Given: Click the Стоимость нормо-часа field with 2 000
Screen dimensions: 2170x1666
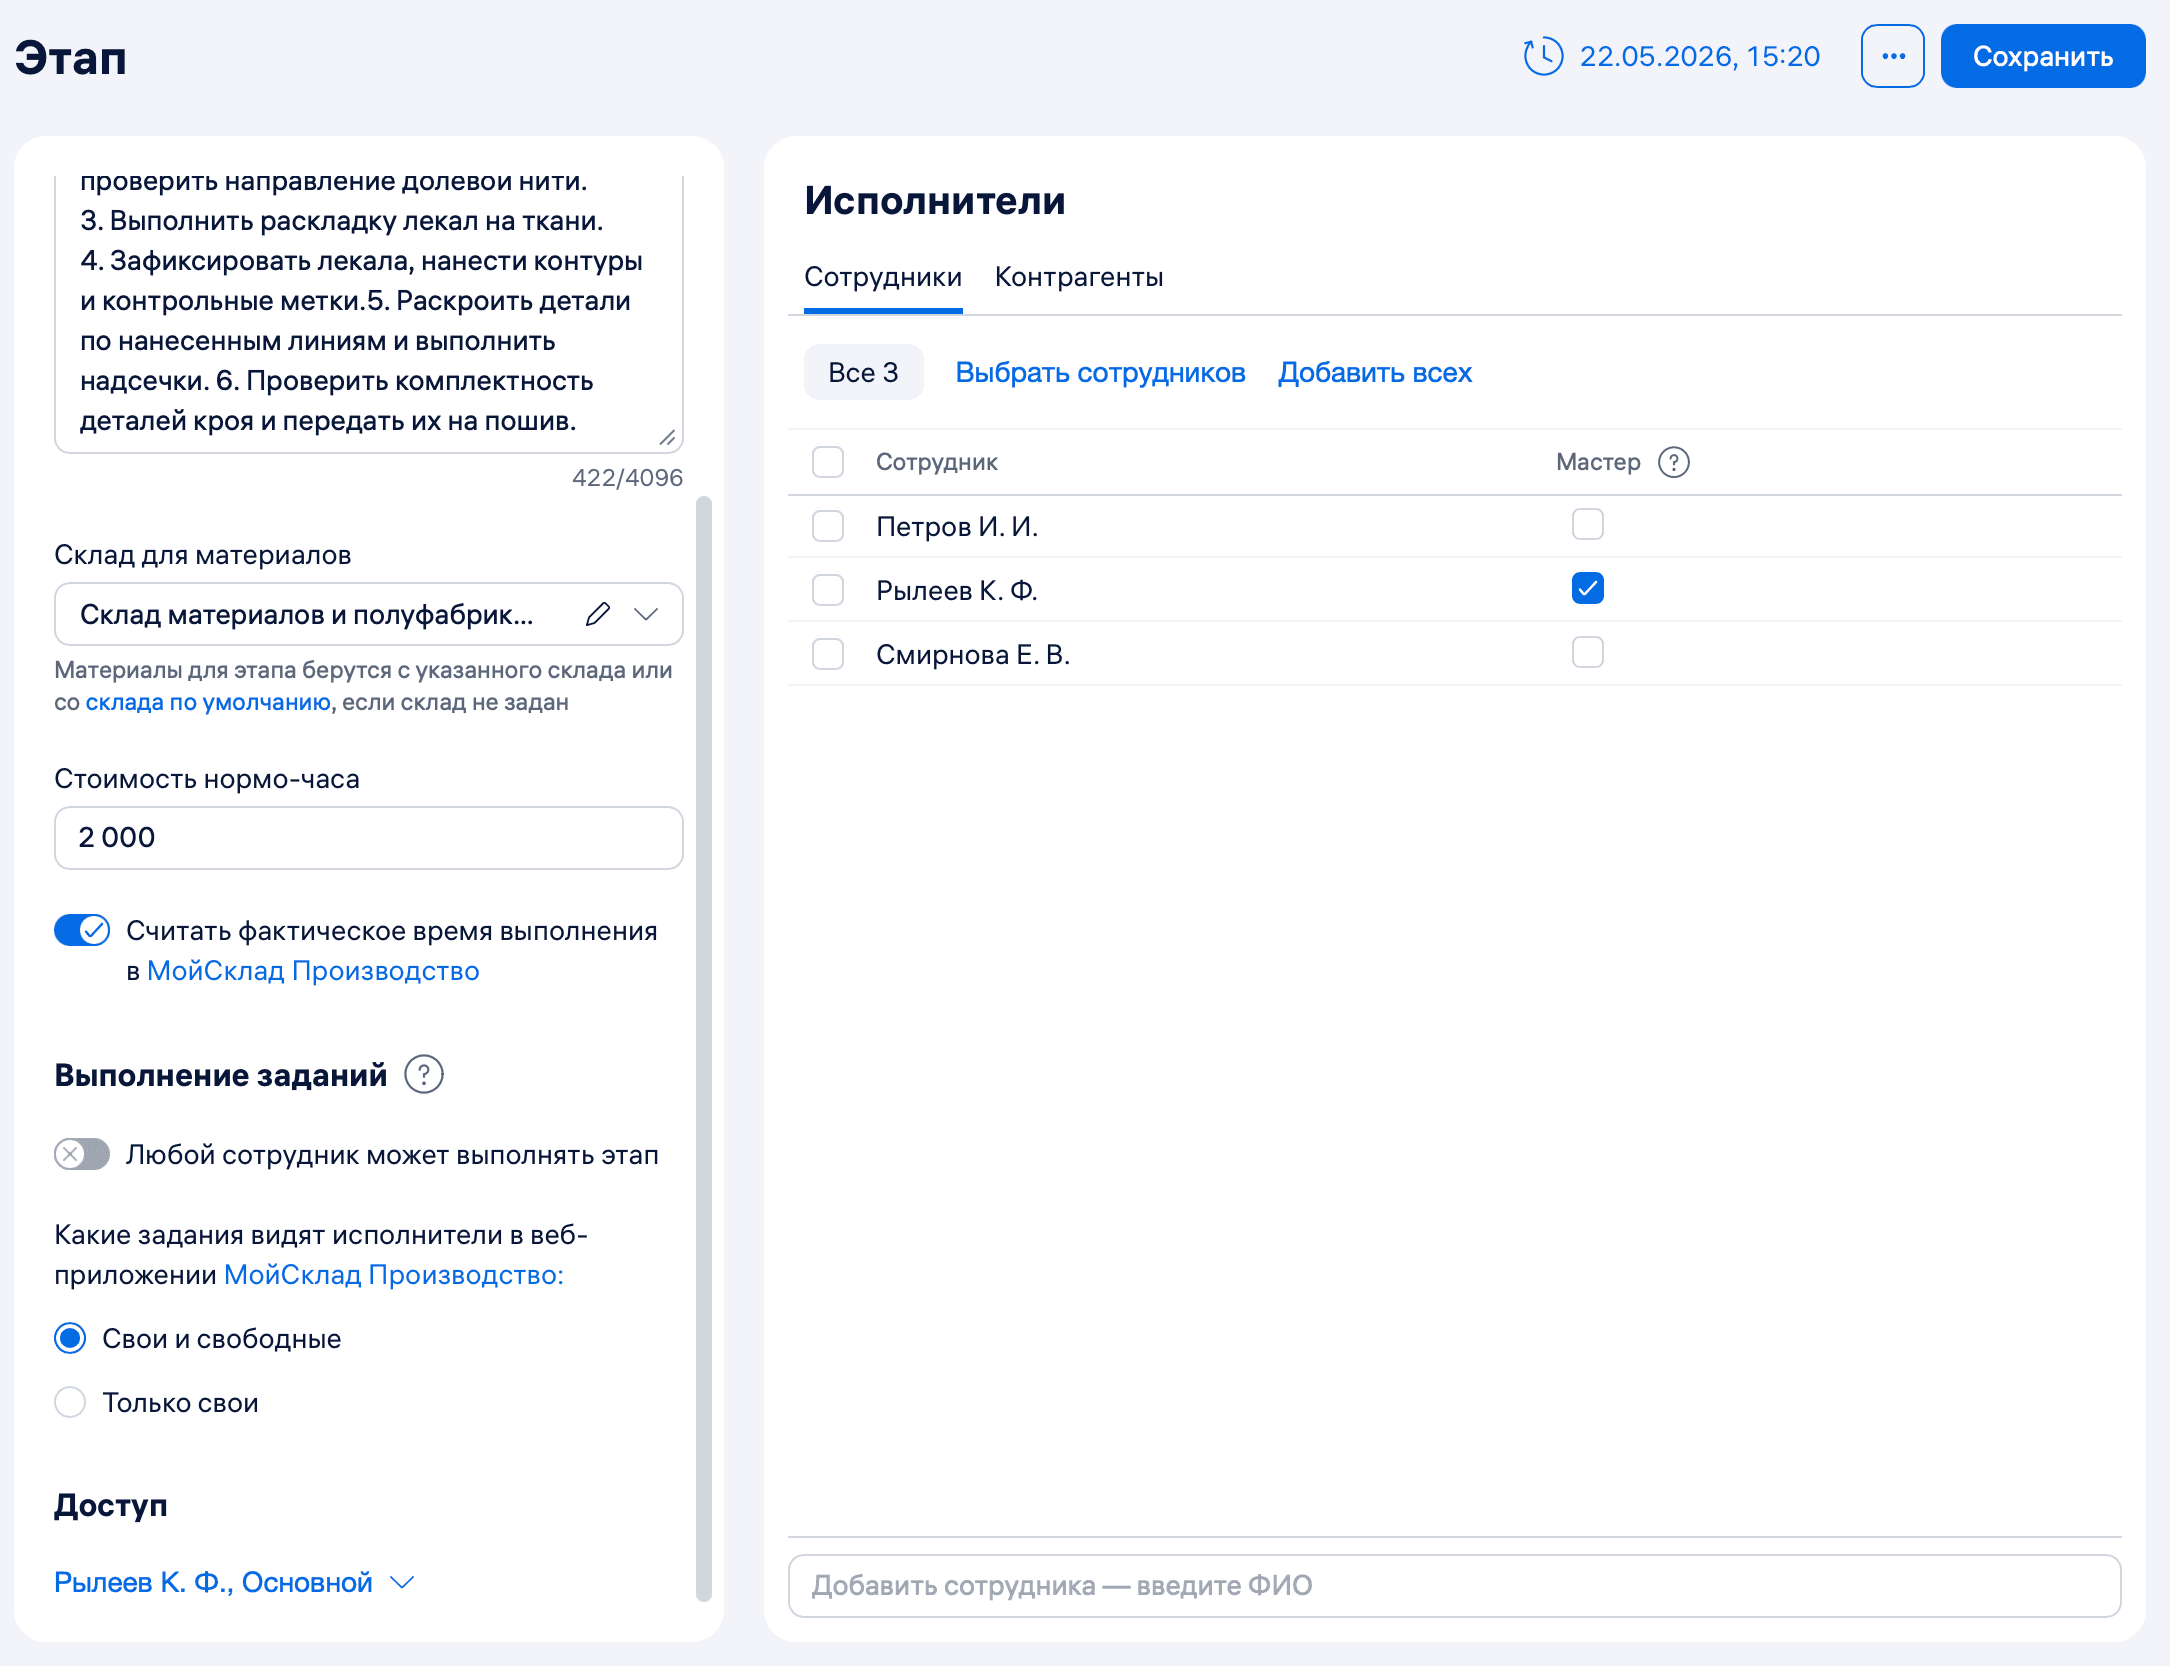Looking at the screenshot, I should [x=368, y=838].
